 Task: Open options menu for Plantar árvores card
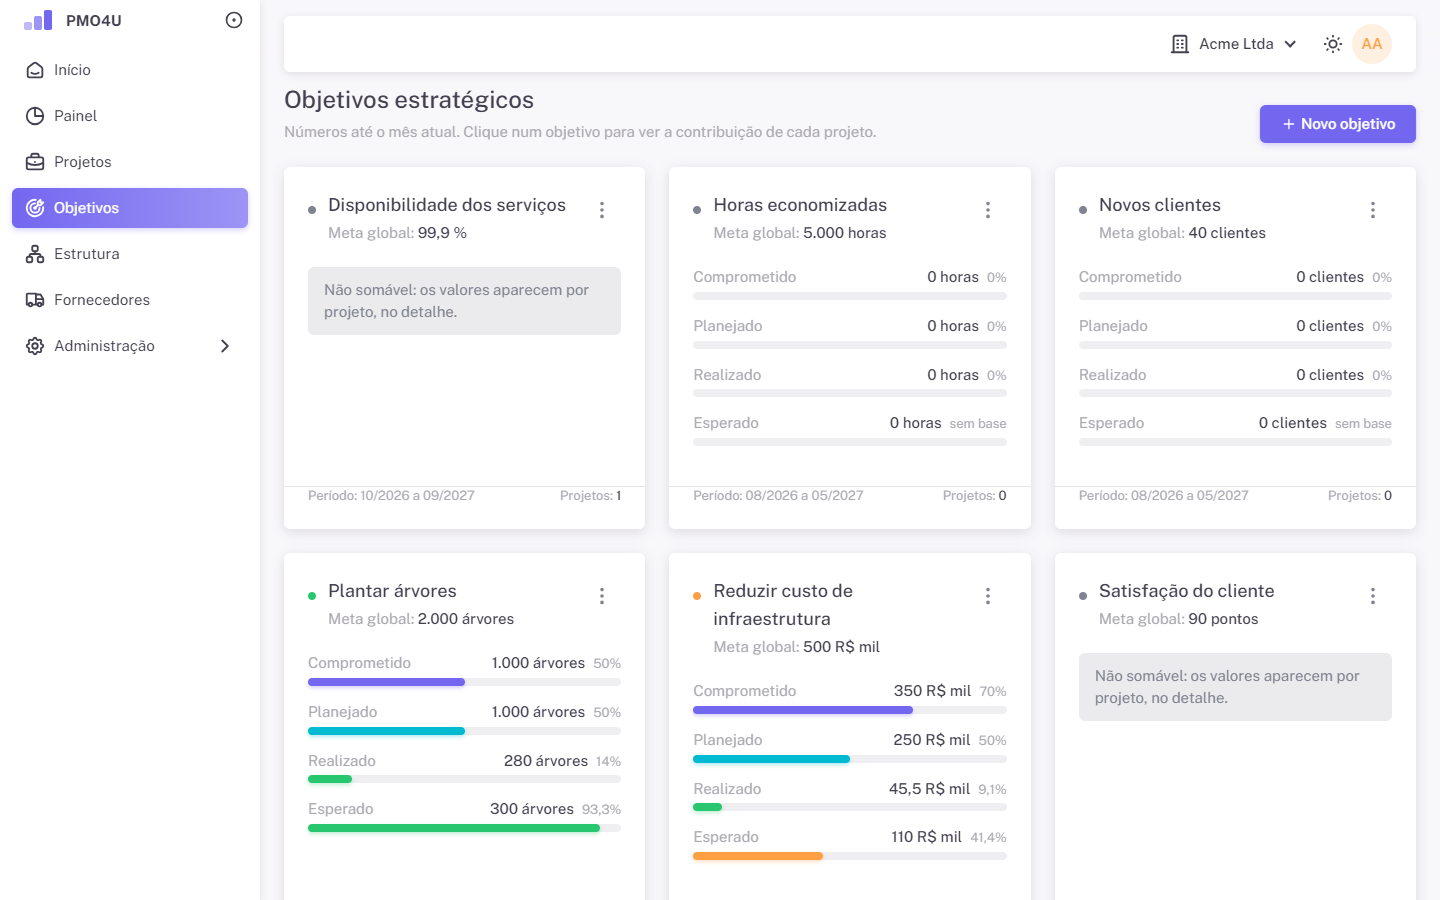click(602, 596)
